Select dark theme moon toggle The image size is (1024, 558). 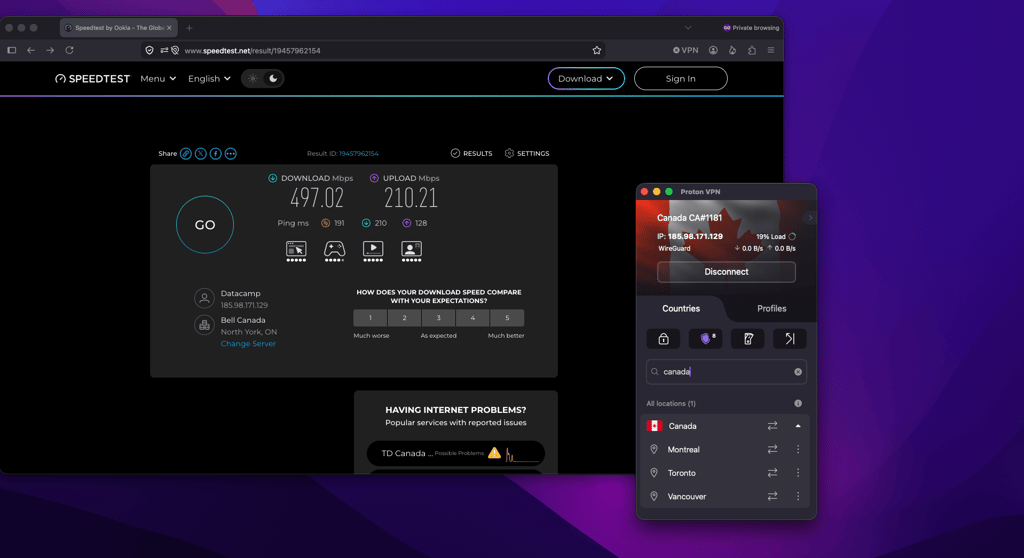(x=273, y=78)
